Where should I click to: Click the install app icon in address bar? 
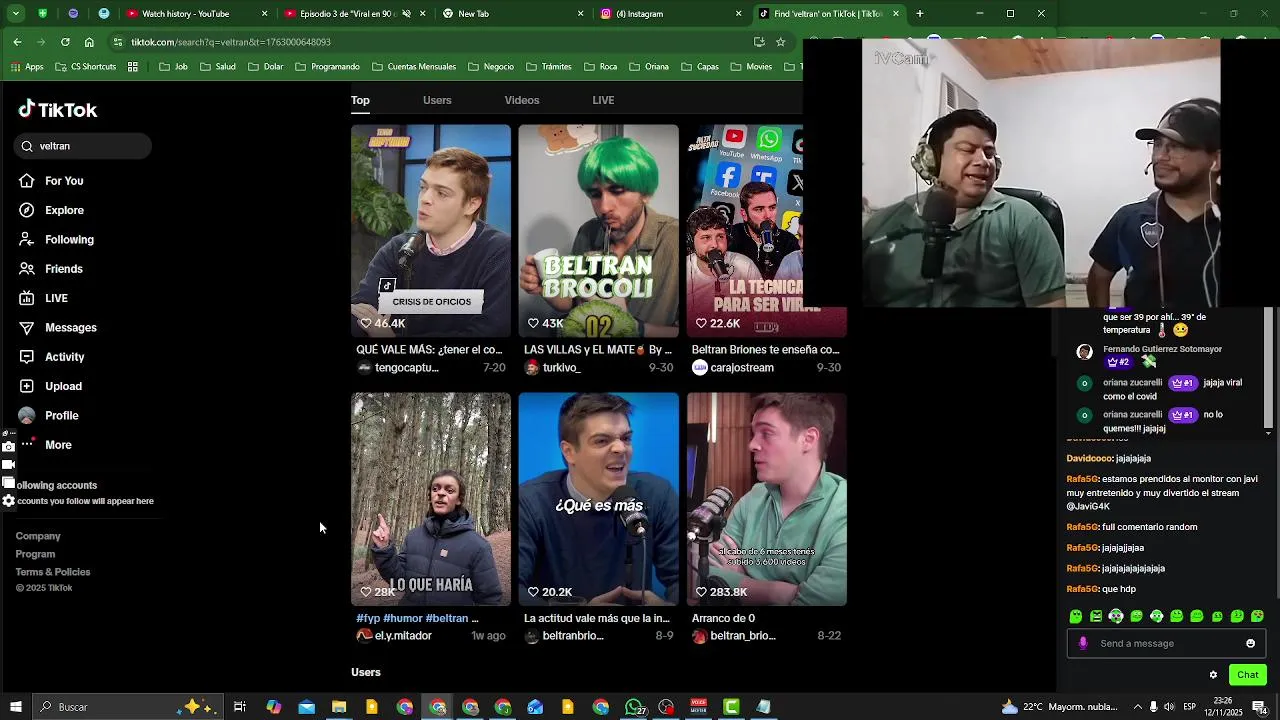pyautogui.click(x=759, y=42)
